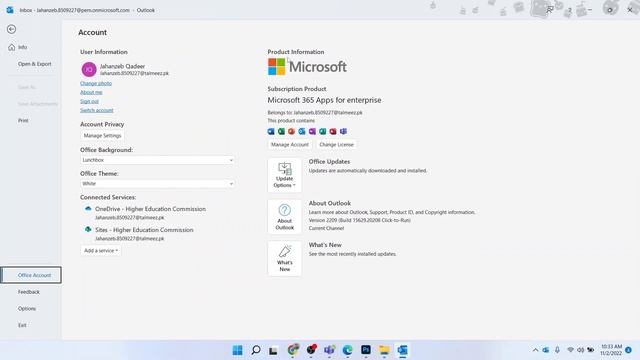Click the Word product icon

(x=271, y=131)
